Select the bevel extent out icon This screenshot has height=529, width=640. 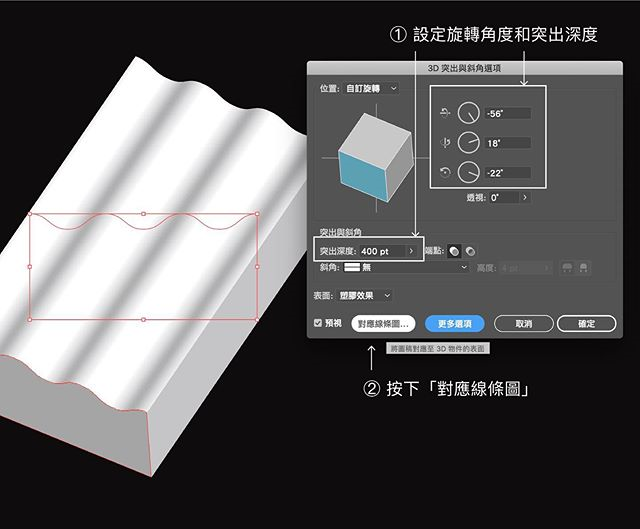click(567, 268)
